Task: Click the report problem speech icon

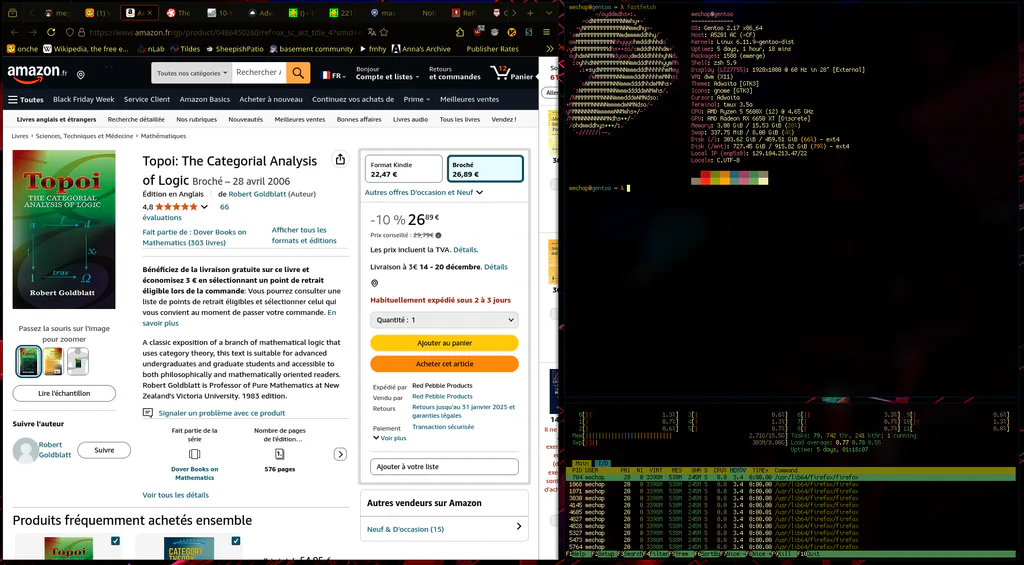Action: tap(148, 413)
